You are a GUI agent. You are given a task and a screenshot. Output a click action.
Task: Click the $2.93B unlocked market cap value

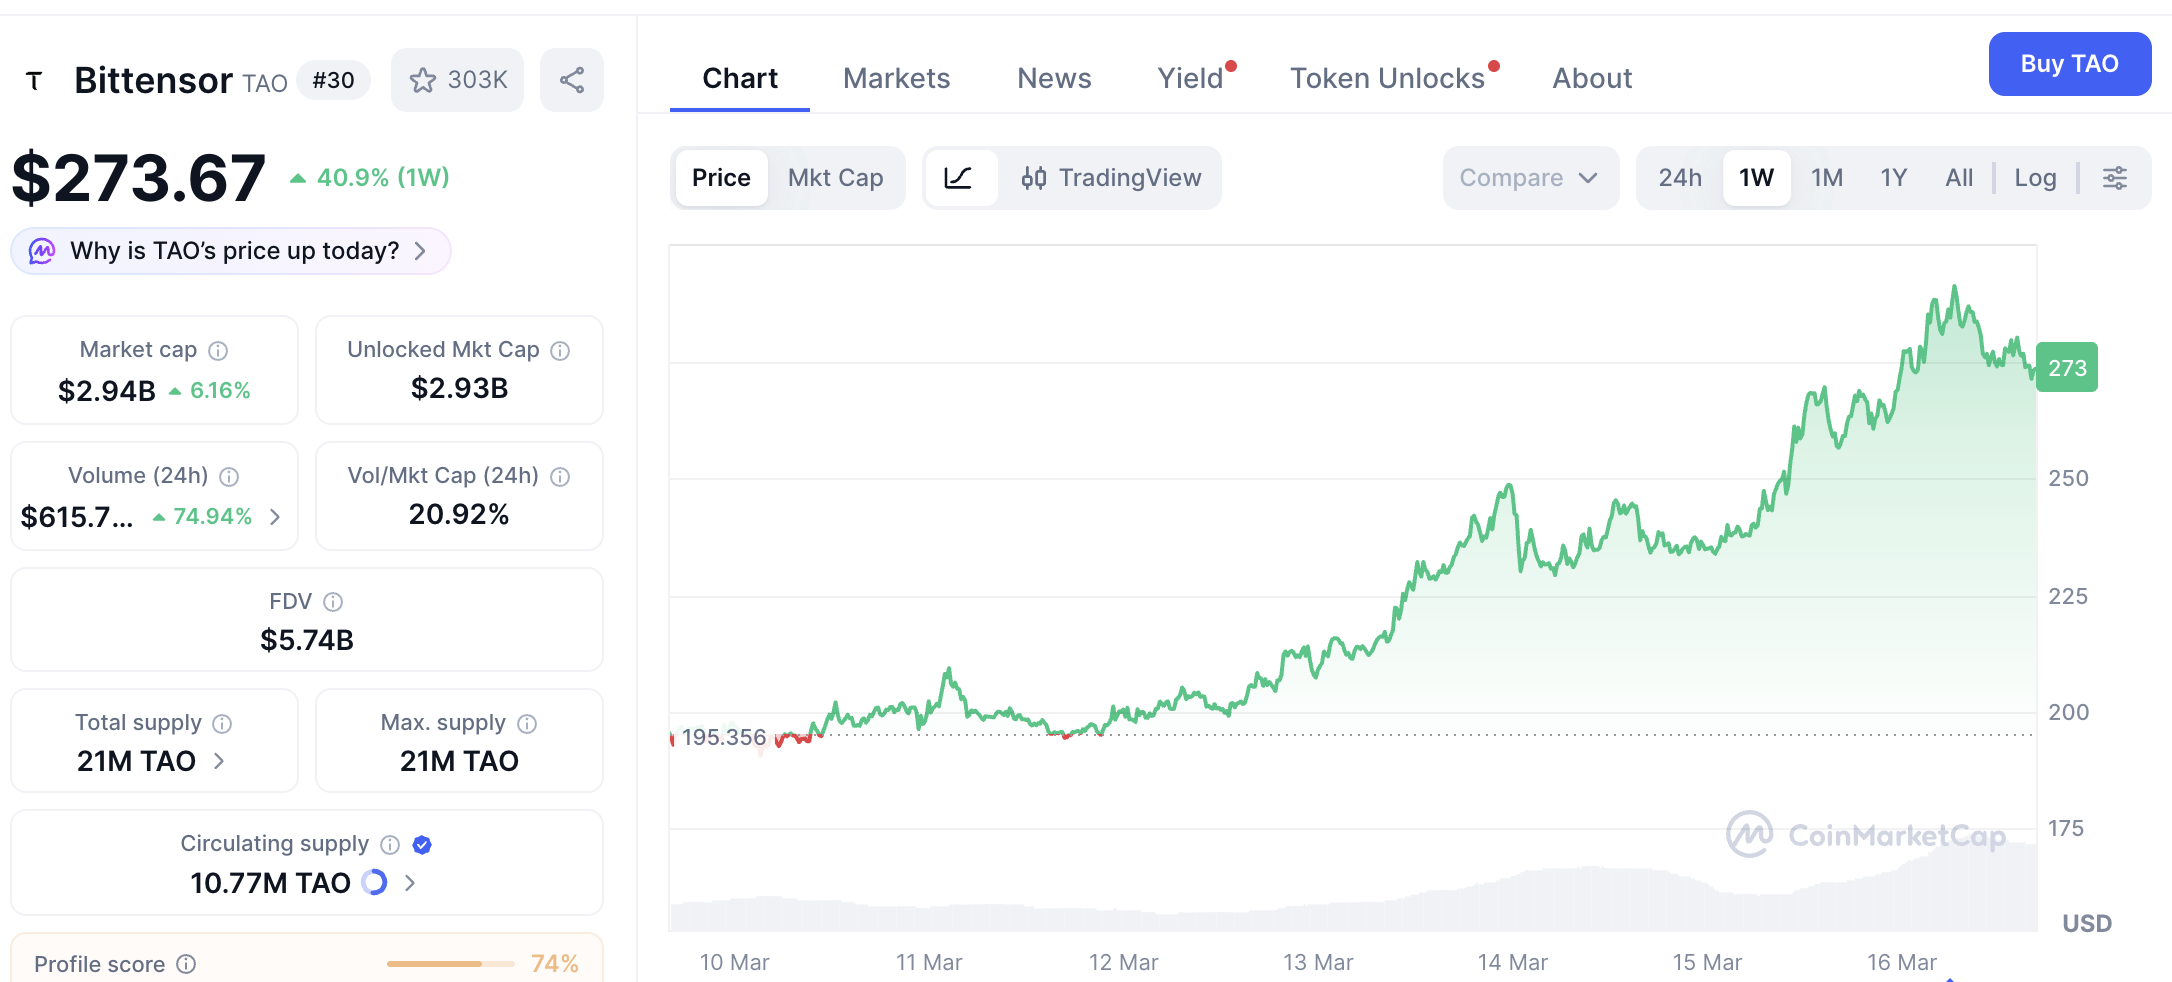coord(460,388)
